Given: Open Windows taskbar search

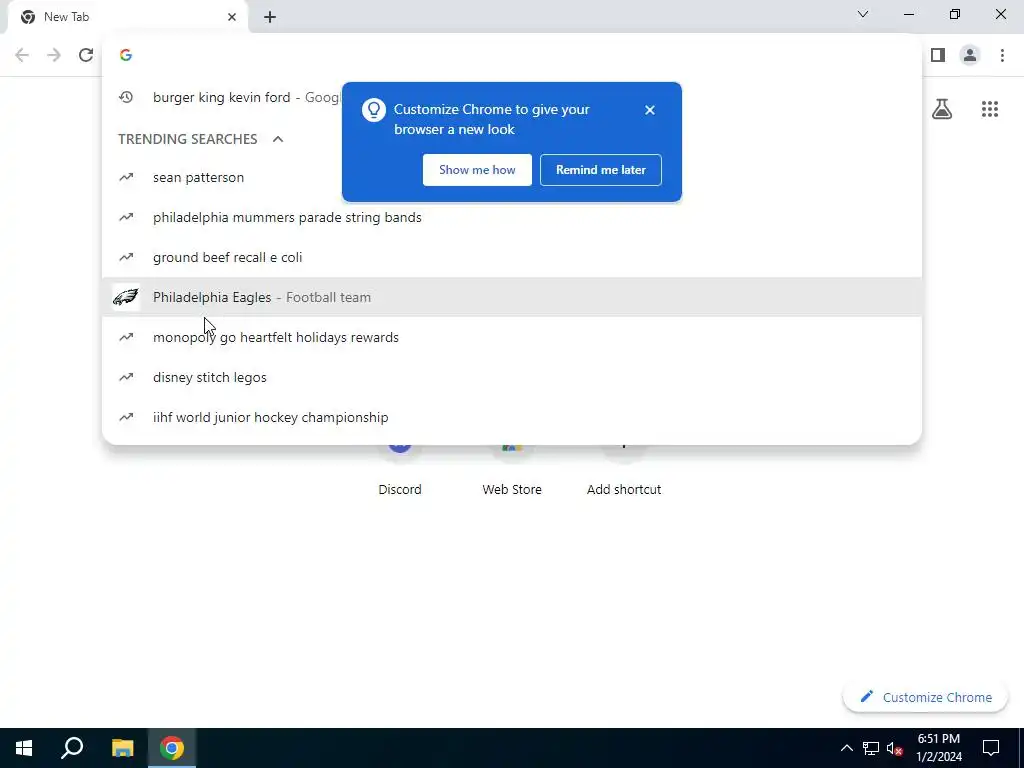Looking at the screenshot, I should coord(72,748).
